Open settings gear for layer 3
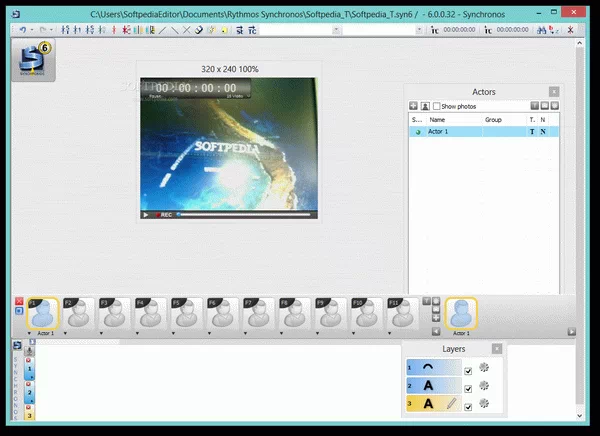 click(x=484, y=403)
